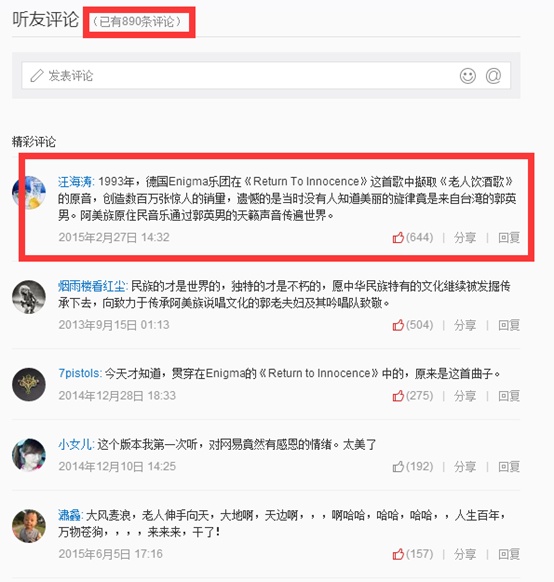554x582 pixels.
Task: Click the pencil icon in comment box
Action: click(37, 76)
